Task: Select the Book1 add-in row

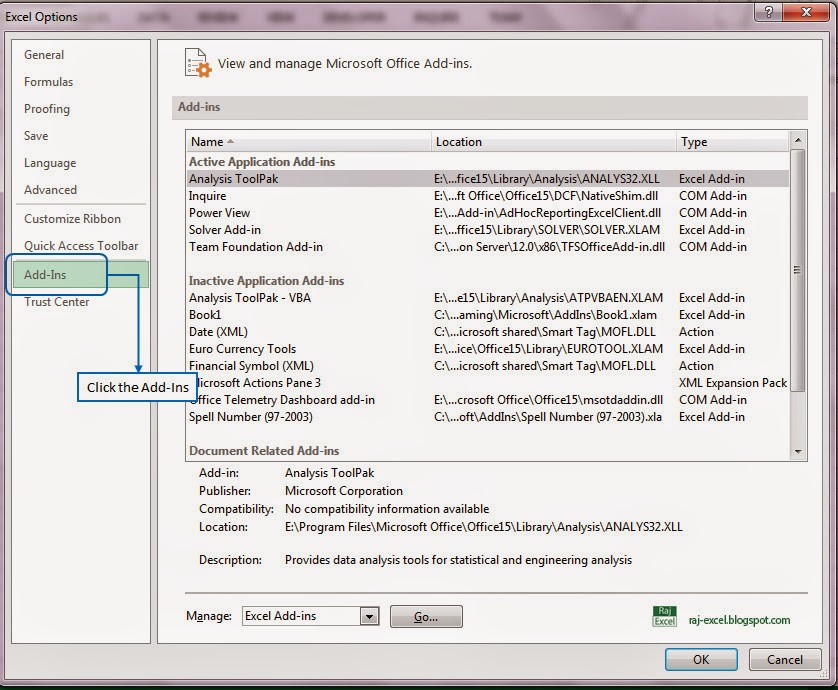Action: click(488, 315)
